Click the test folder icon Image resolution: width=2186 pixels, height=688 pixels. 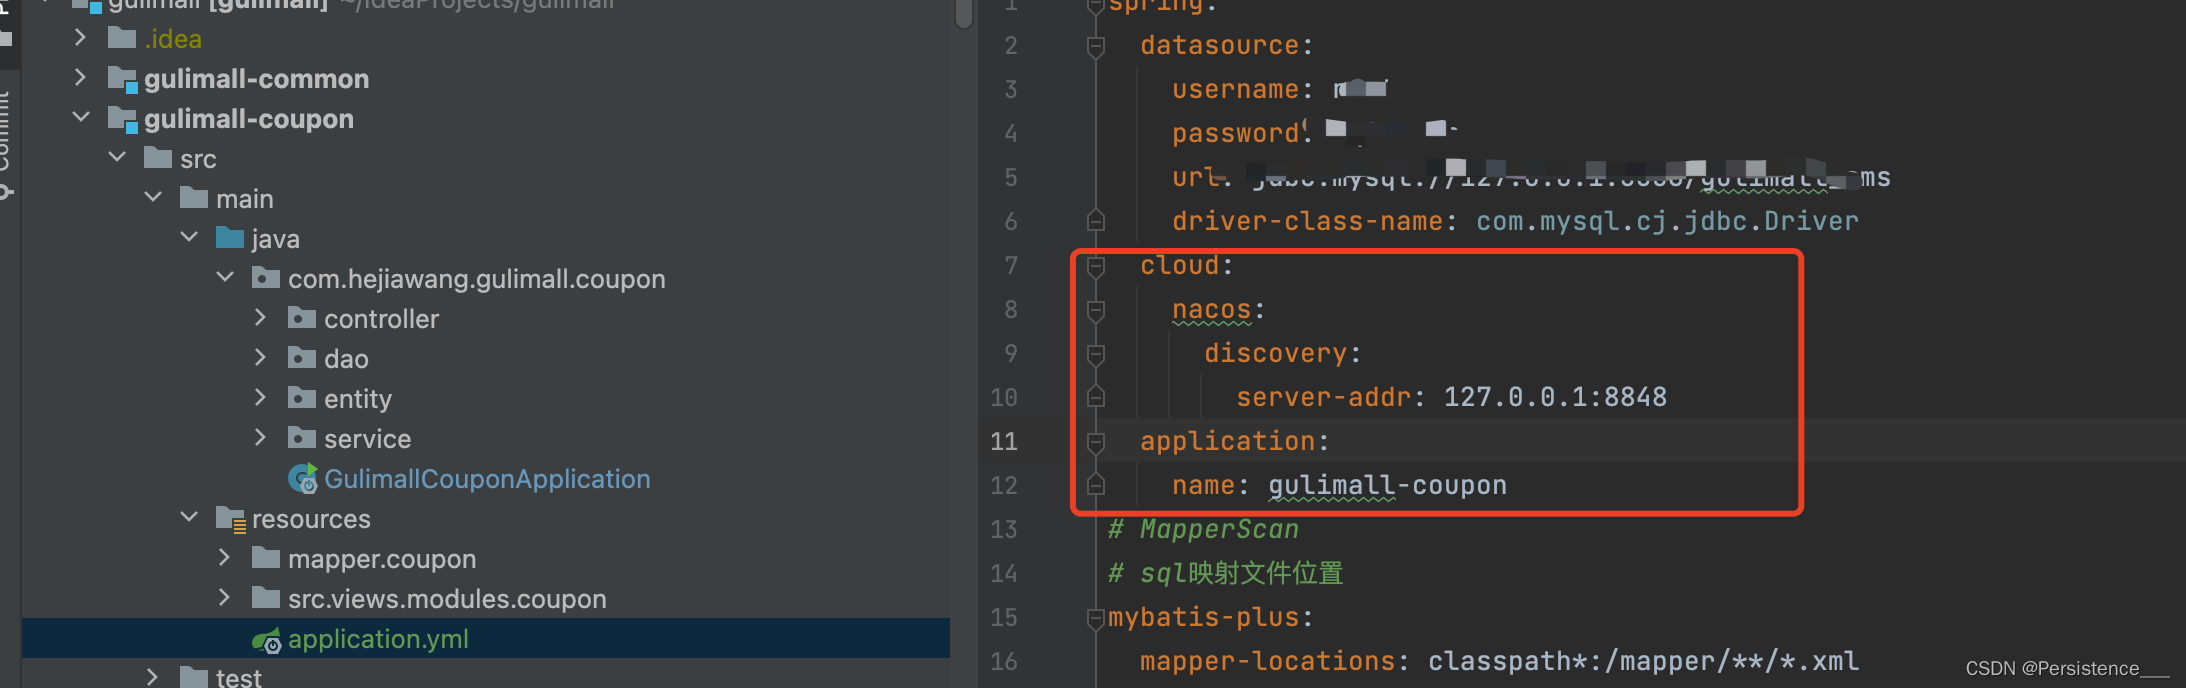click(x=194, y=677)
